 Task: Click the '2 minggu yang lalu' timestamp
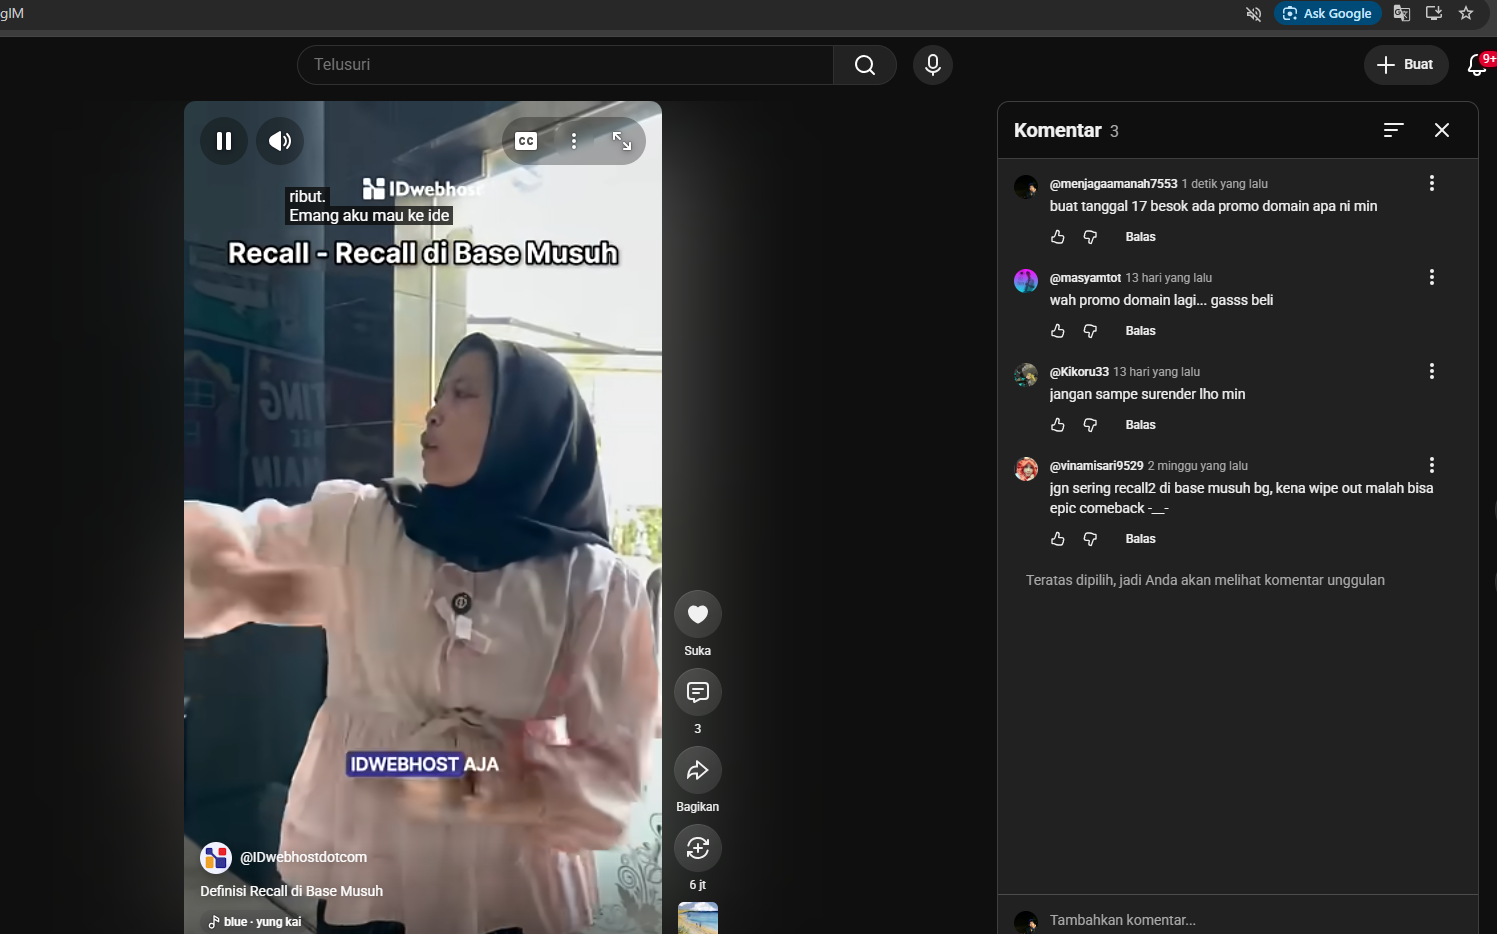pos(1198,466)
